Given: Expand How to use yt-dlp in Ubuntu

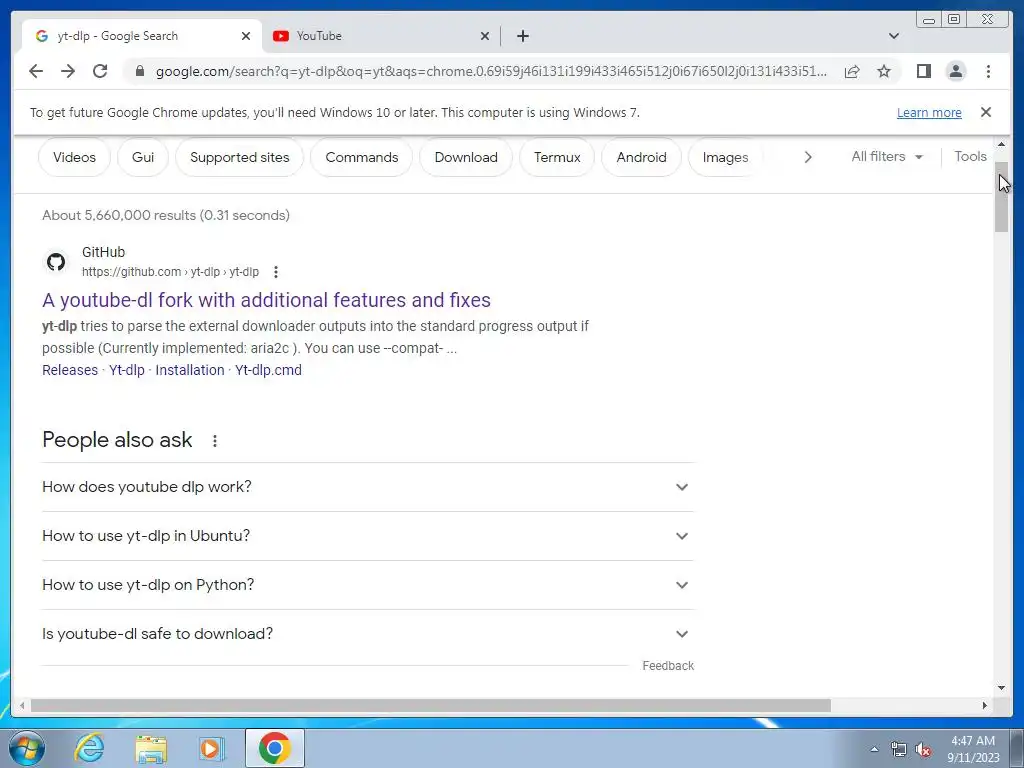Looking at the screenshot, I should [x=368, y=536].
